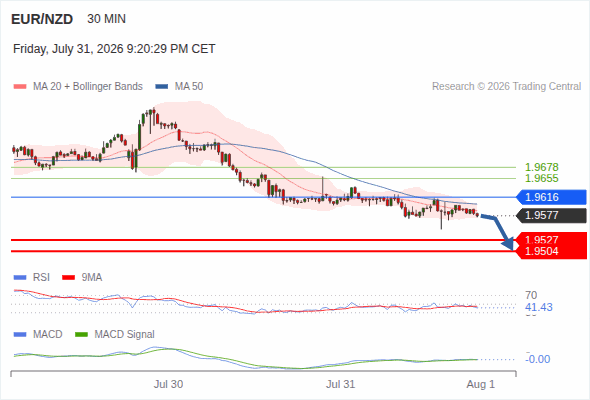Image resolution: width=590 pixels, height=400 pixels.
Task: Click the MA 20 + Bollinger Bands legend swatch
Action: pos(20,87)
